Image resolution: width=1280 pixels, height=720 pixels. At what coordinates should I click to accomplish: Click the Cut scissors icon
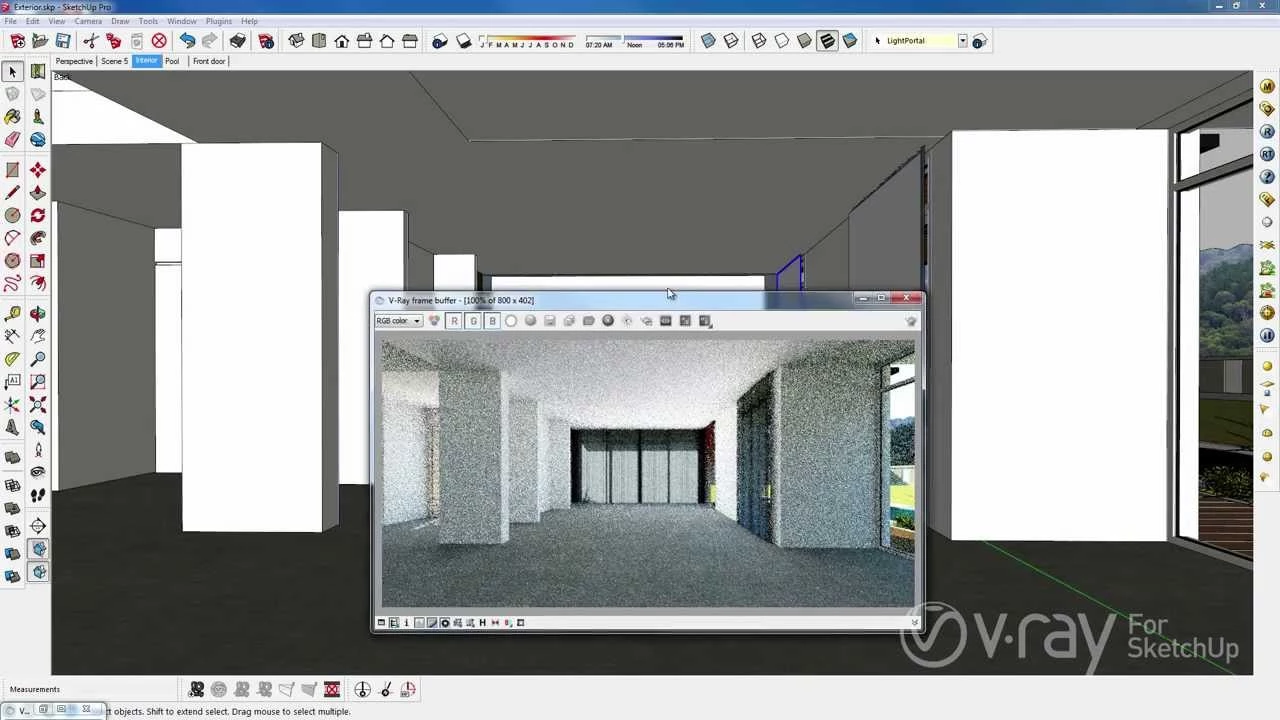coord(91,41)
